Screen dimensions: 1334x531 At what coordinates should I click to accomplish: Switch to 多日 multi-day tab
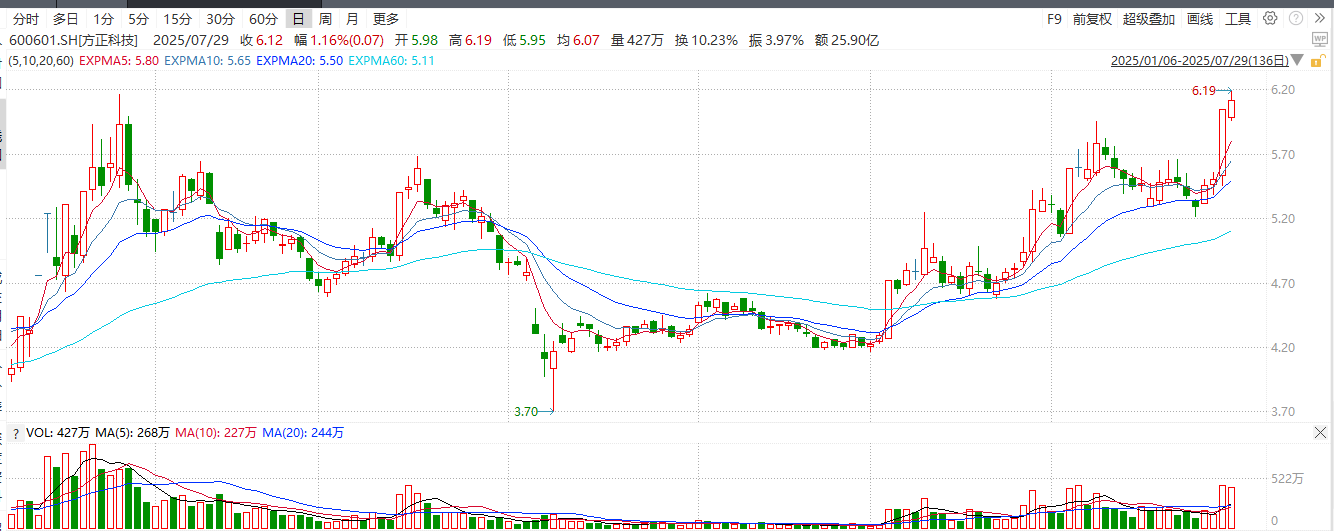[65, 19]
